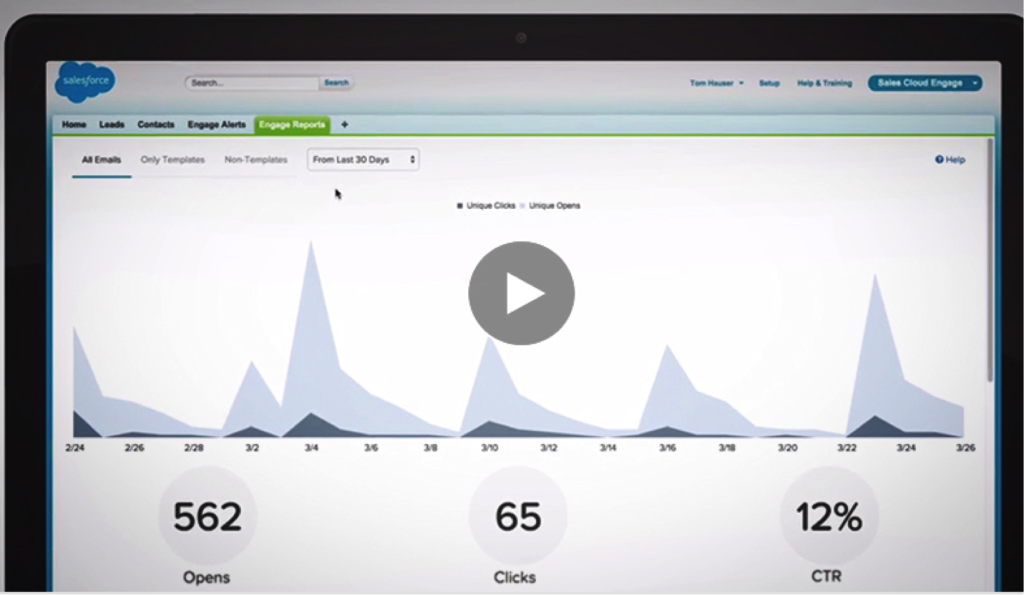The width and height of the screenshot is (1024, 595).
Task: Go to the Contacts tab
Action: tap(156, 125)
